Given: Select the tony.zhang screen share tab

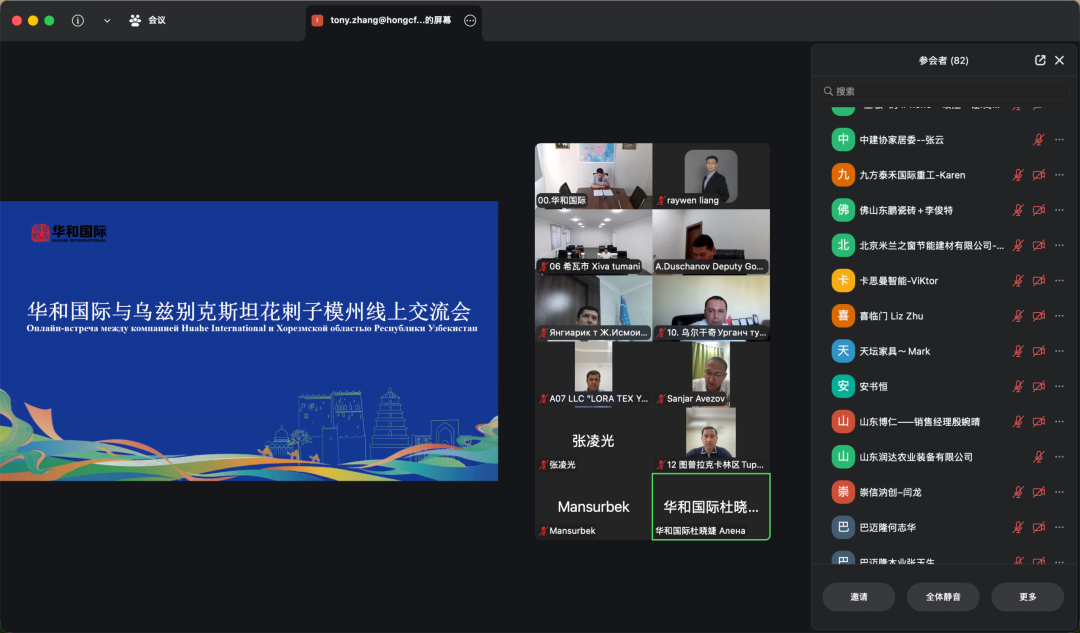Looking at the screenshot, I should pos(391,21).
